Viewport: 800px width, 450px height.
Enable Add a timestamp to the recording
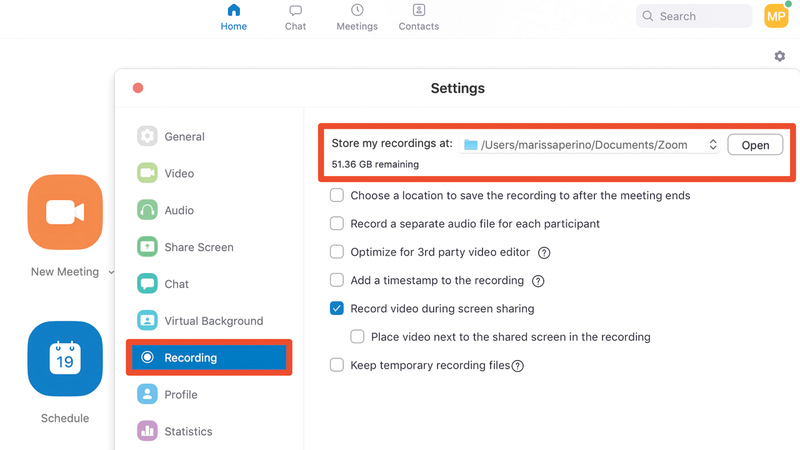pyautogui.click(x=337, y=281)
